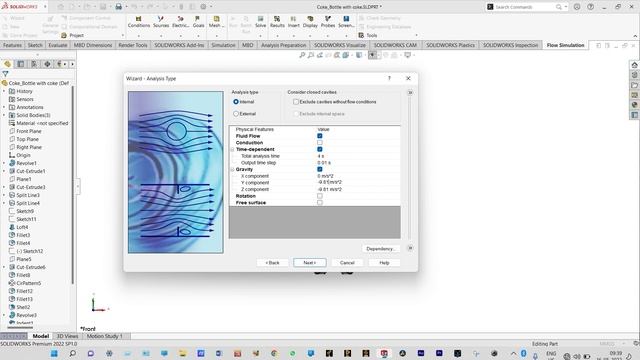Collapse the Time-dependent row
Screen dimensions: 640x360
pos(233,149)
